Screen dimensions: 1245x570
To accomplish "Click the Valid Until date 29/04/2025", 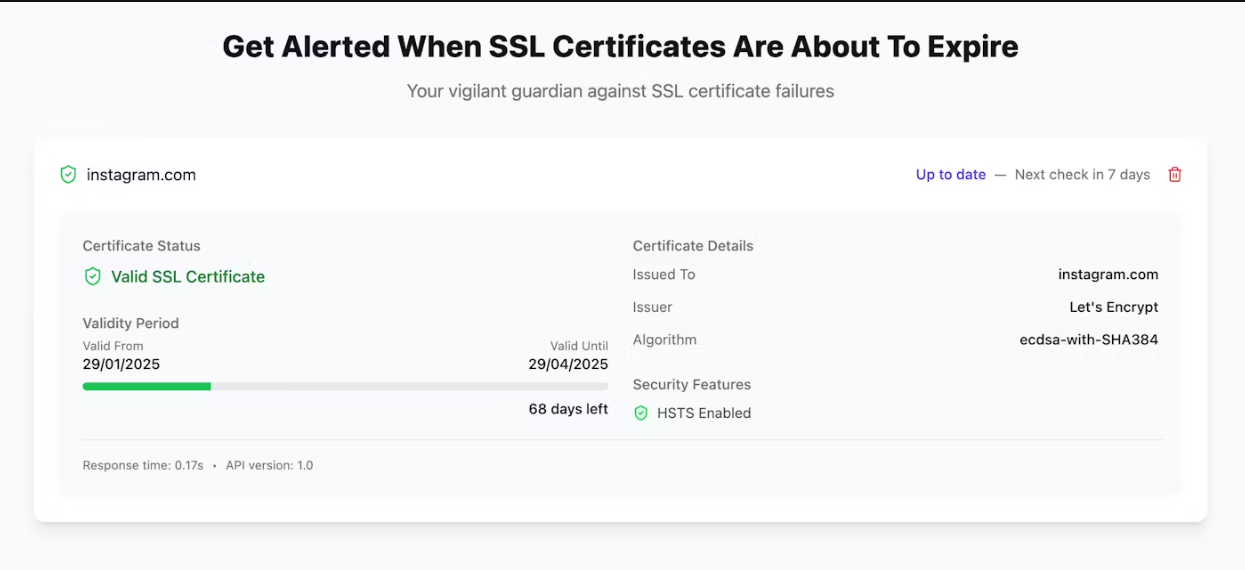I will pos(568,364).
